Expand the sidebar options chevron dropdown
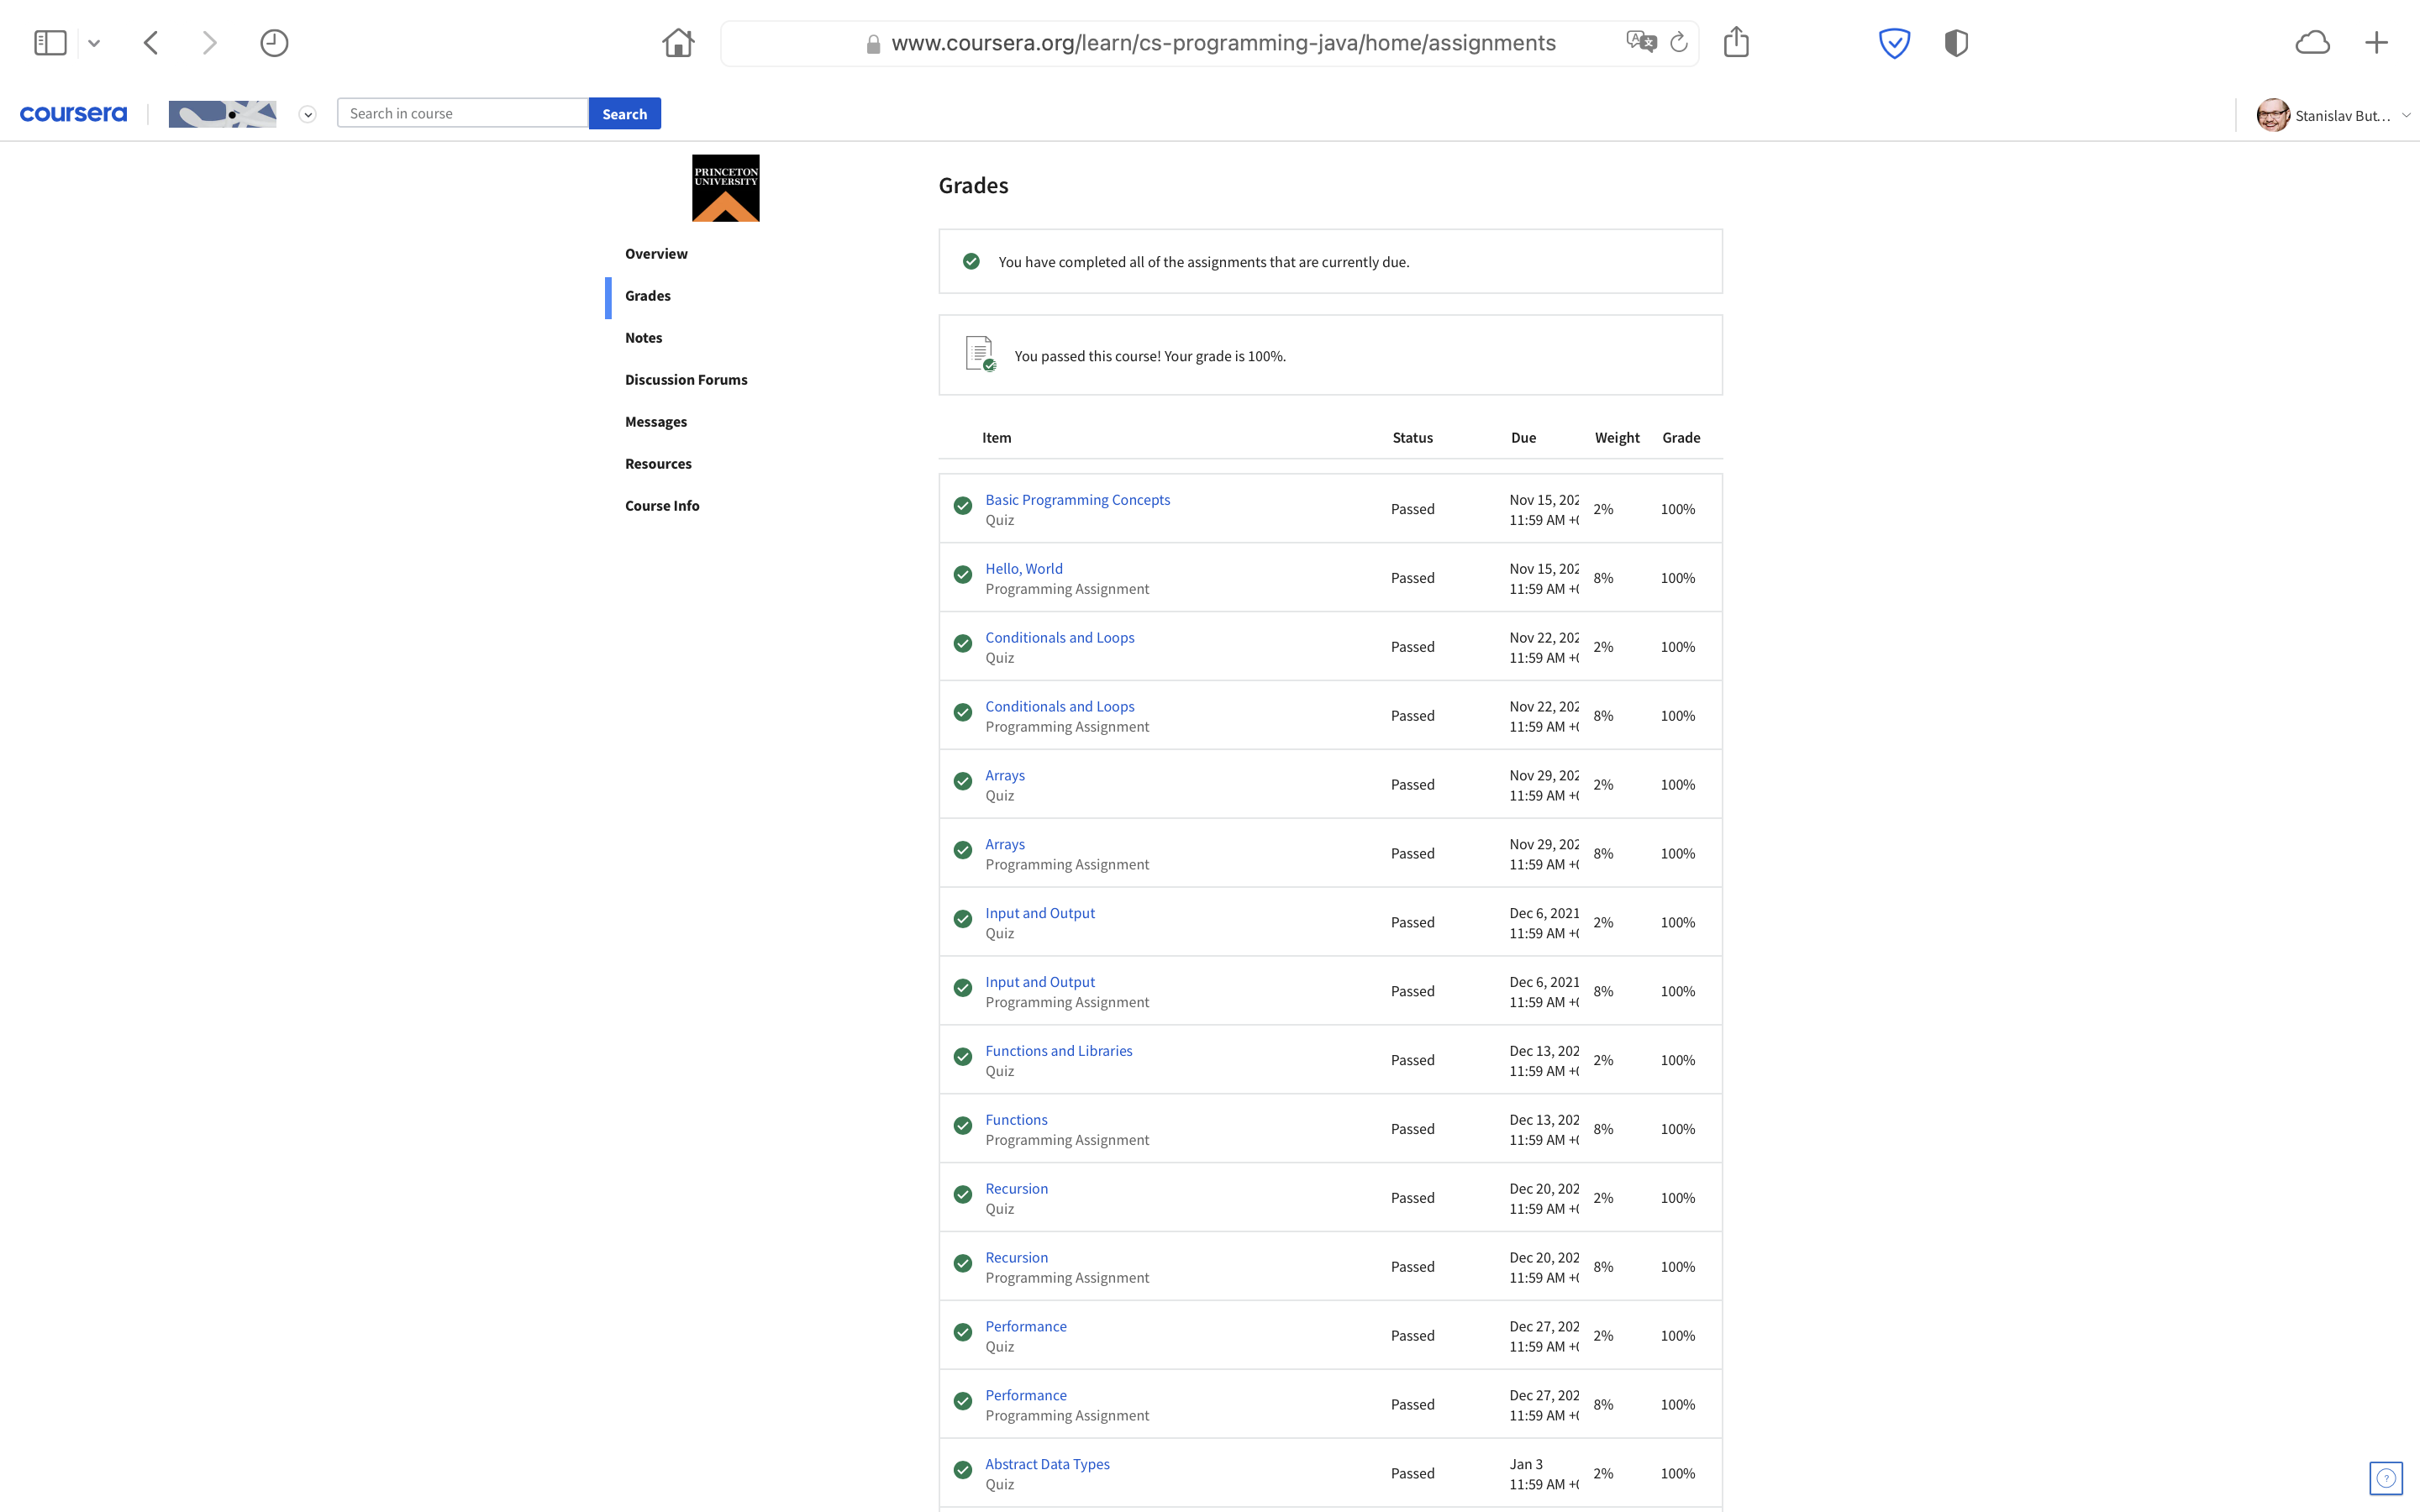Screen dimensions: 2420x1512 coord(94,43)
